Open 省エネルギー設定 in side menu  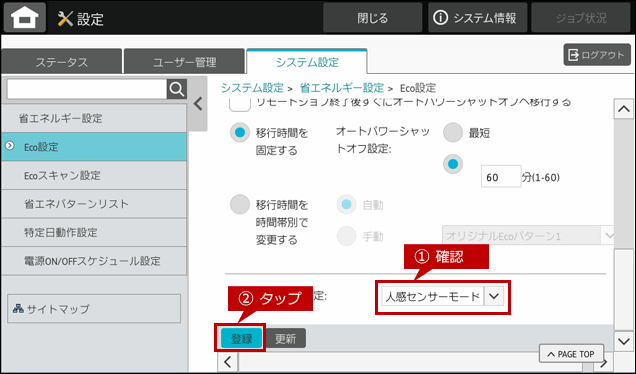tap(94, 118)
